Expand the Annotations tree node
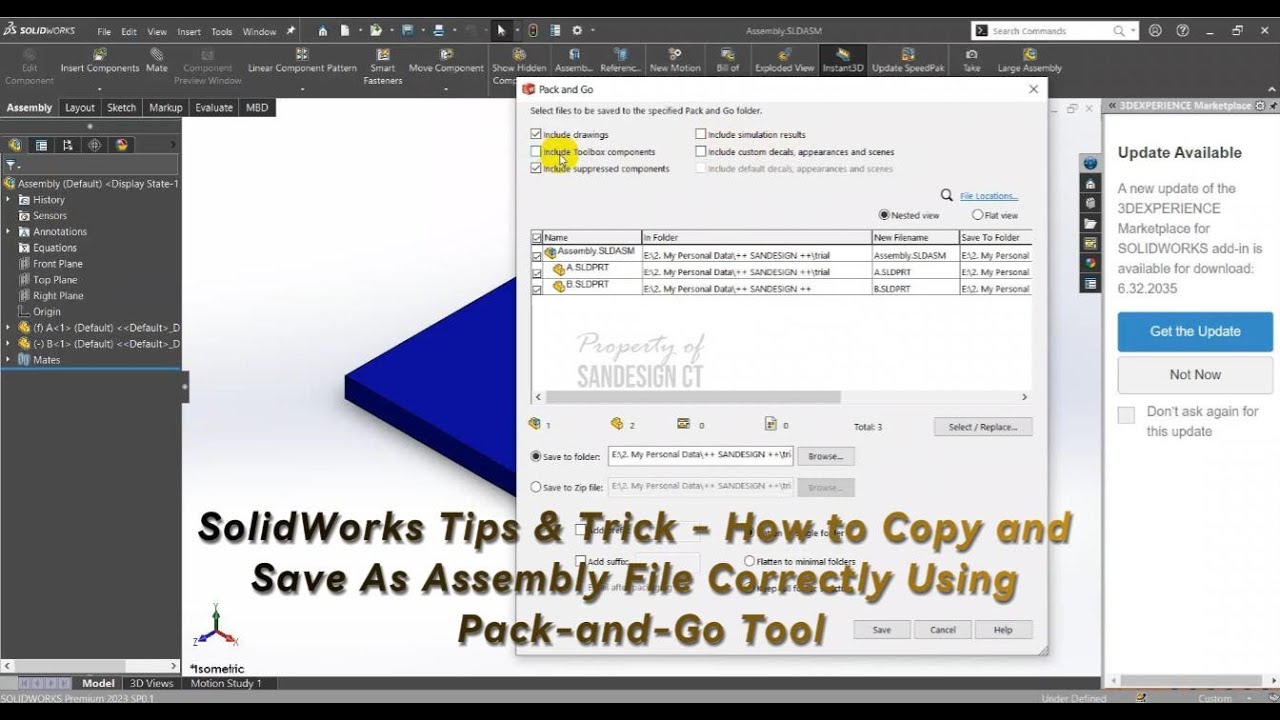 (9, 232)
